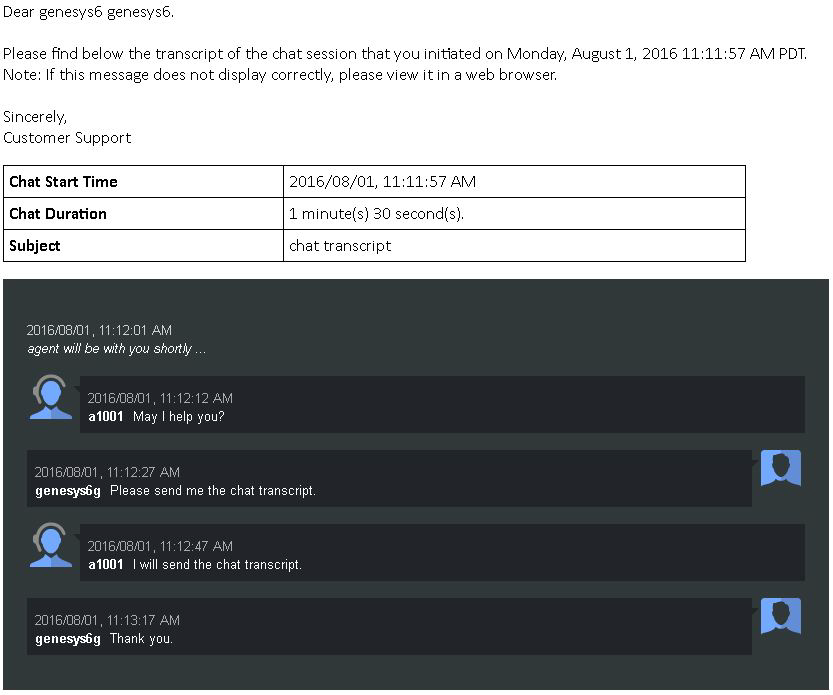Image resolution: width=833 pixels, height=695 pixels.
Task: Click the customer avatar beside "Thank you."
Action: [x=780, y=616]
